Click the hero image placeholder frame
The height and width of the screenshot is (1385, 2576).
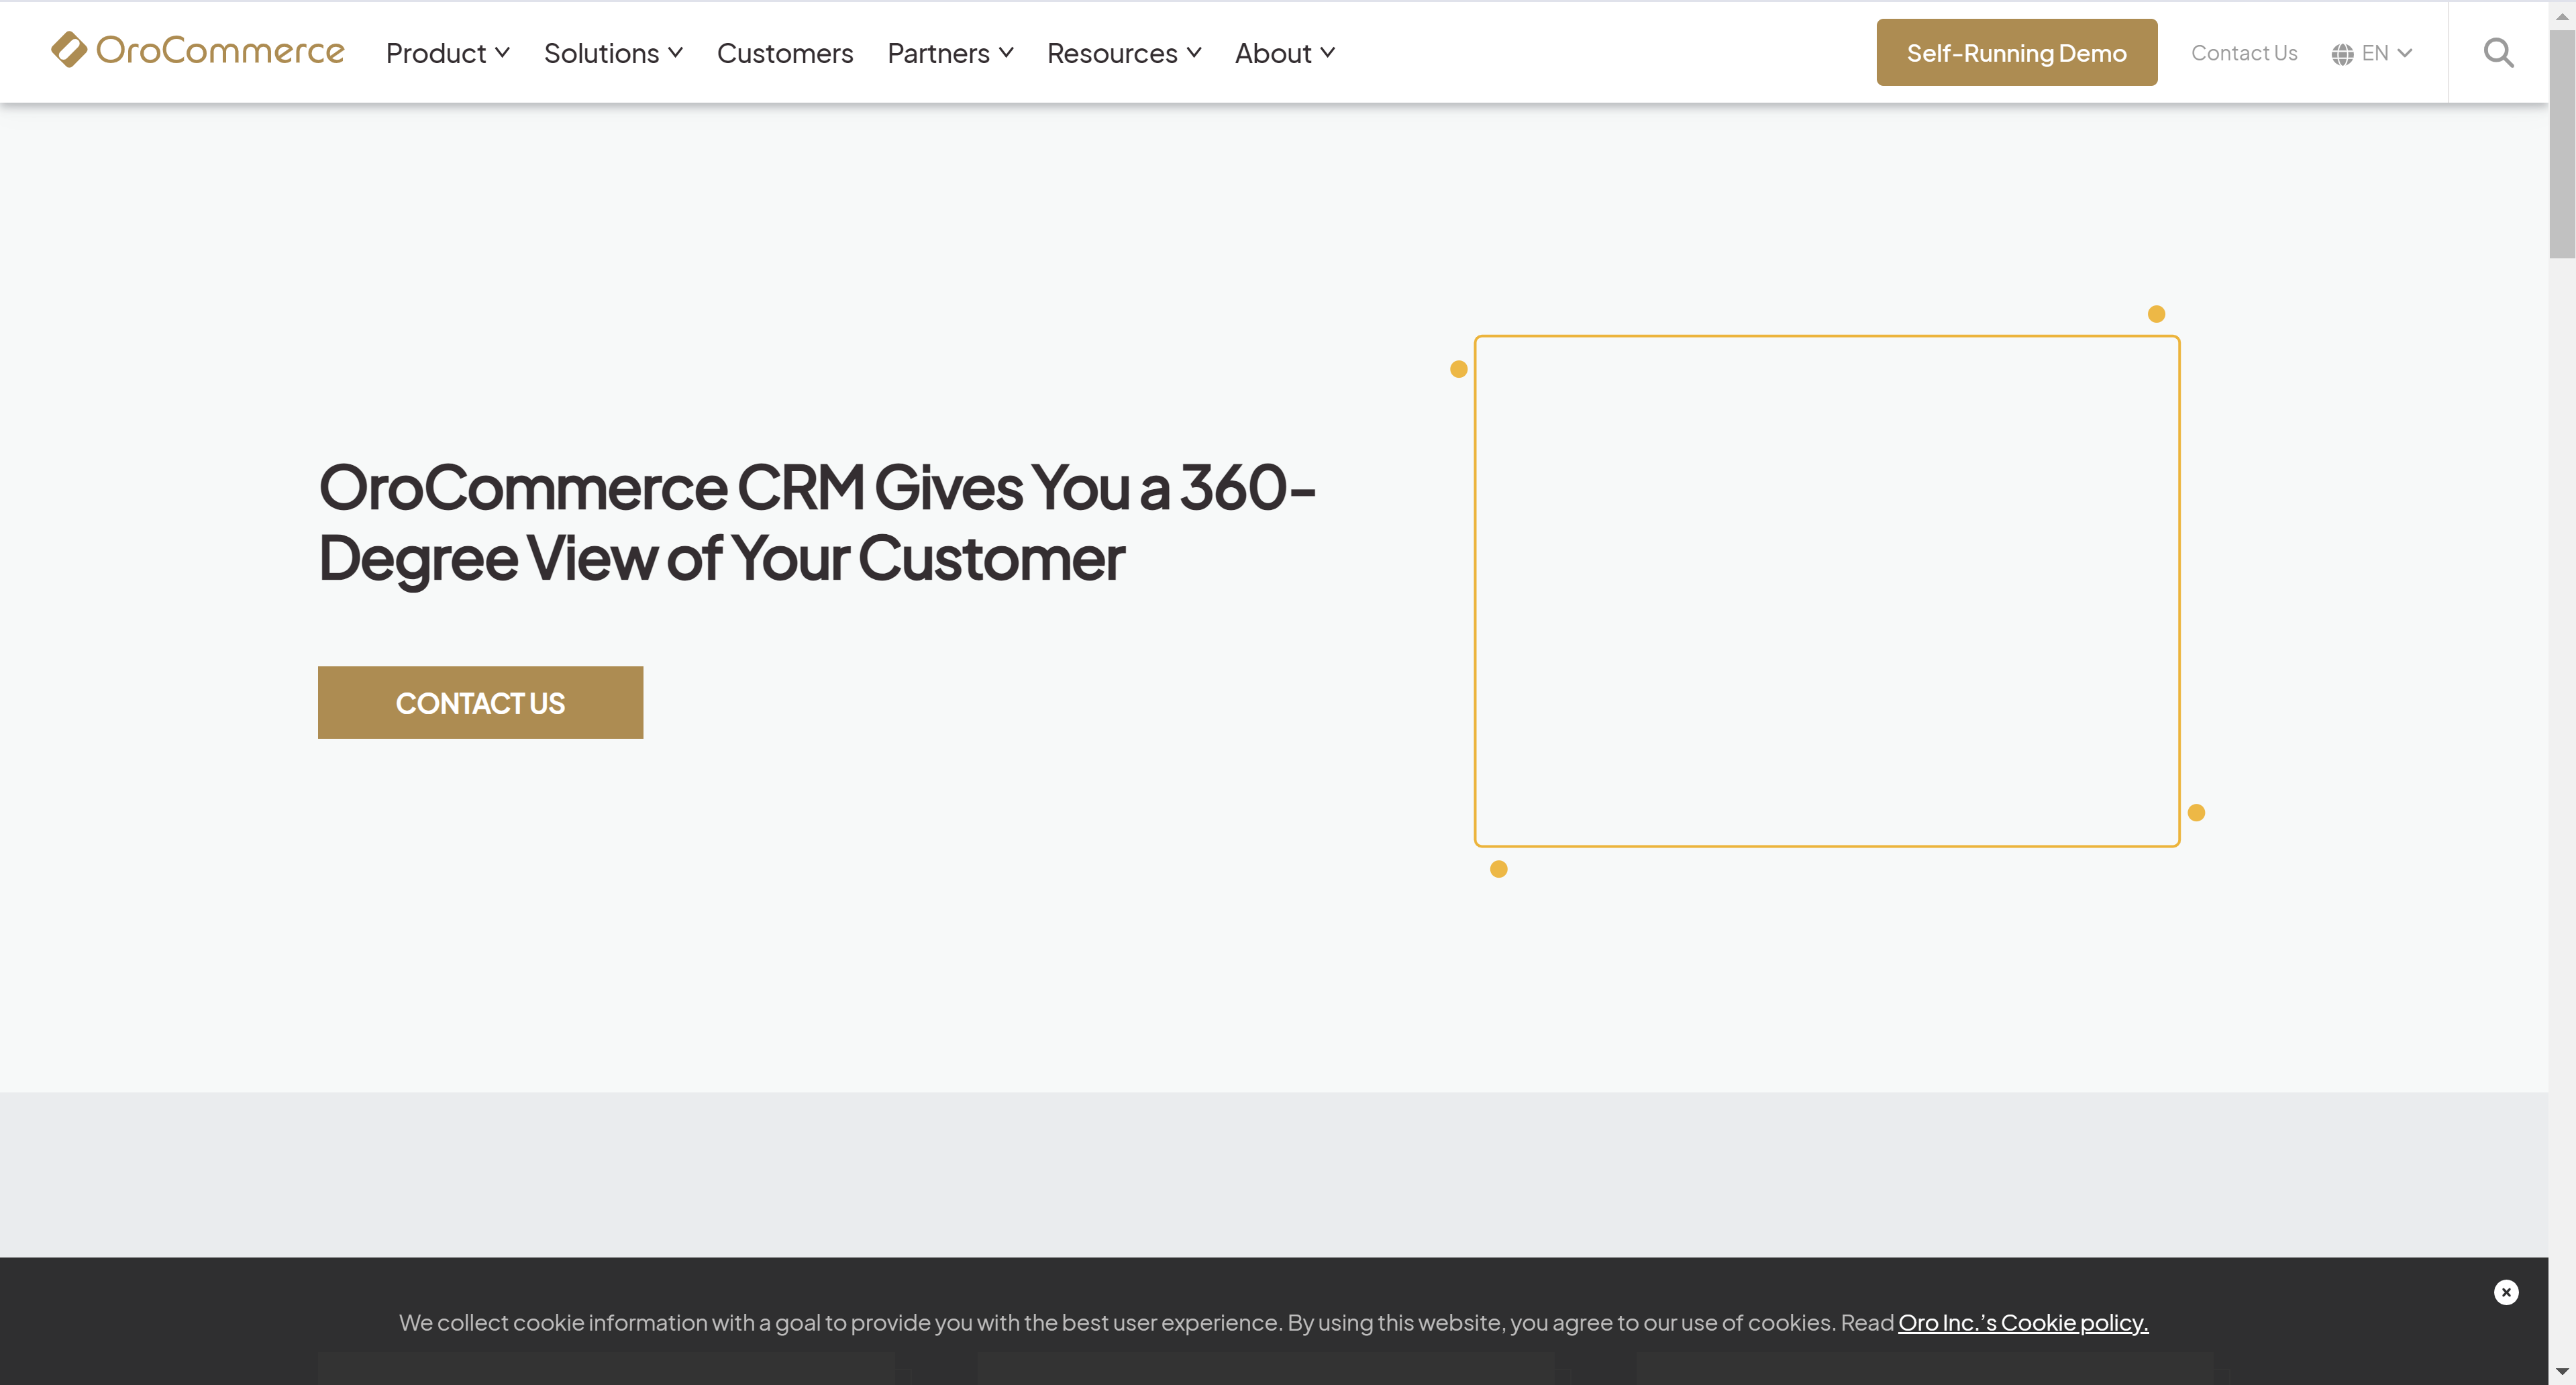pos(1826,590)
